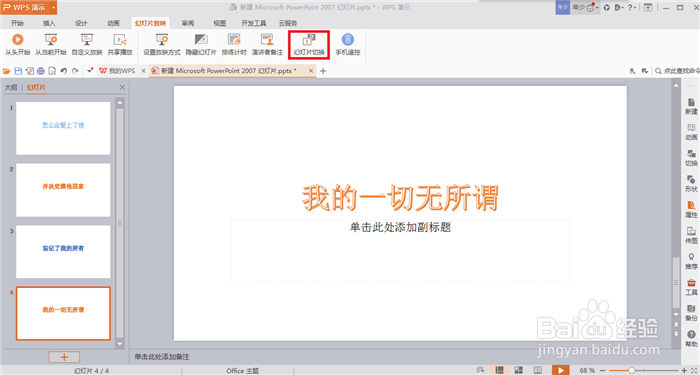Select slide 1 thumbnail 怎么会爱上了他

63,128
